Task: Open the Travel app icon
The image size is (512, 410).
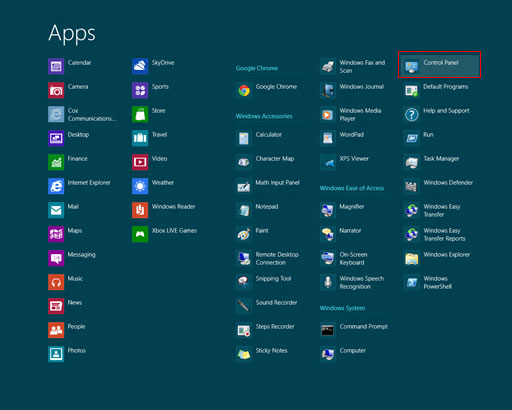Action: pyautogui.click(x=140, y=138)
